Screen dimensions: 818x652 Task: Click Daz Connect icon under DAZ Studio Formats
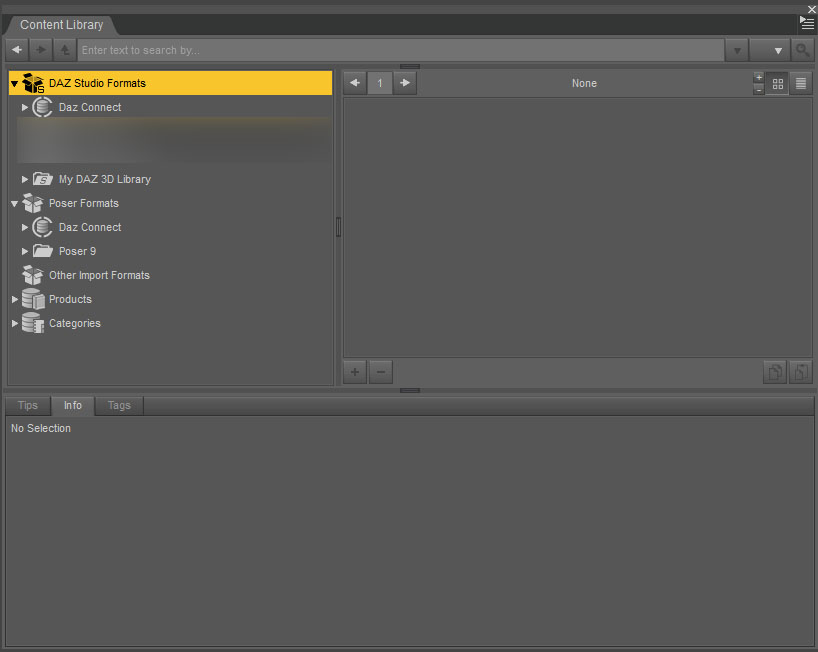(x=42, y=107)
